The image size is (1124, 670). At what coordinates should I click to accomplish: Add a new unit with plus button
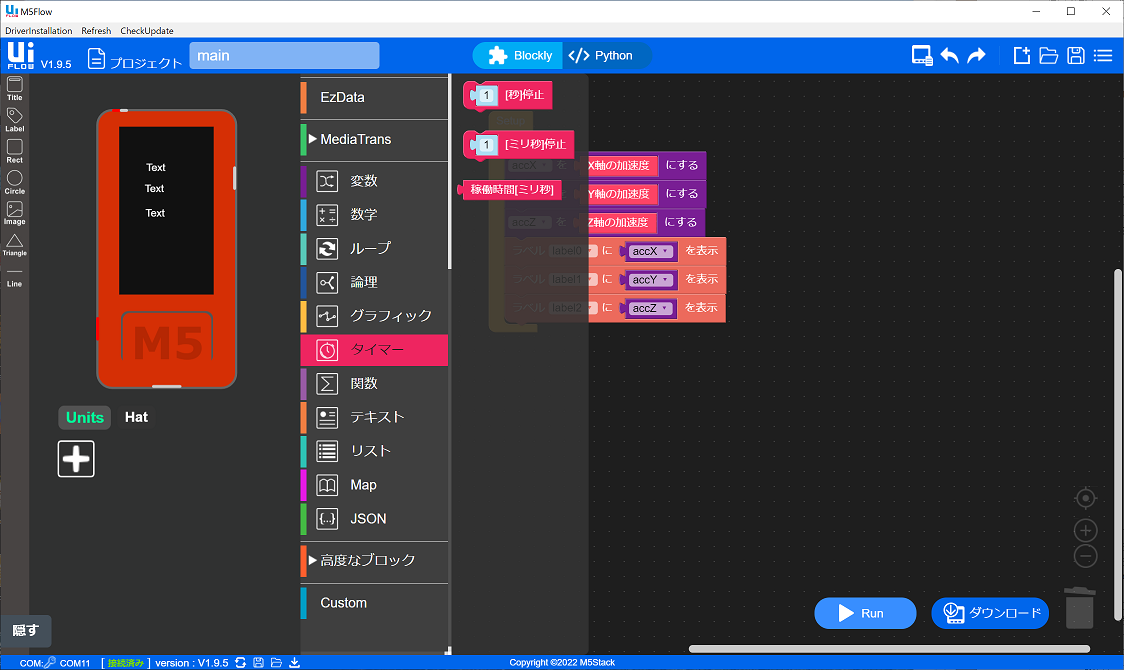point(76,459)
